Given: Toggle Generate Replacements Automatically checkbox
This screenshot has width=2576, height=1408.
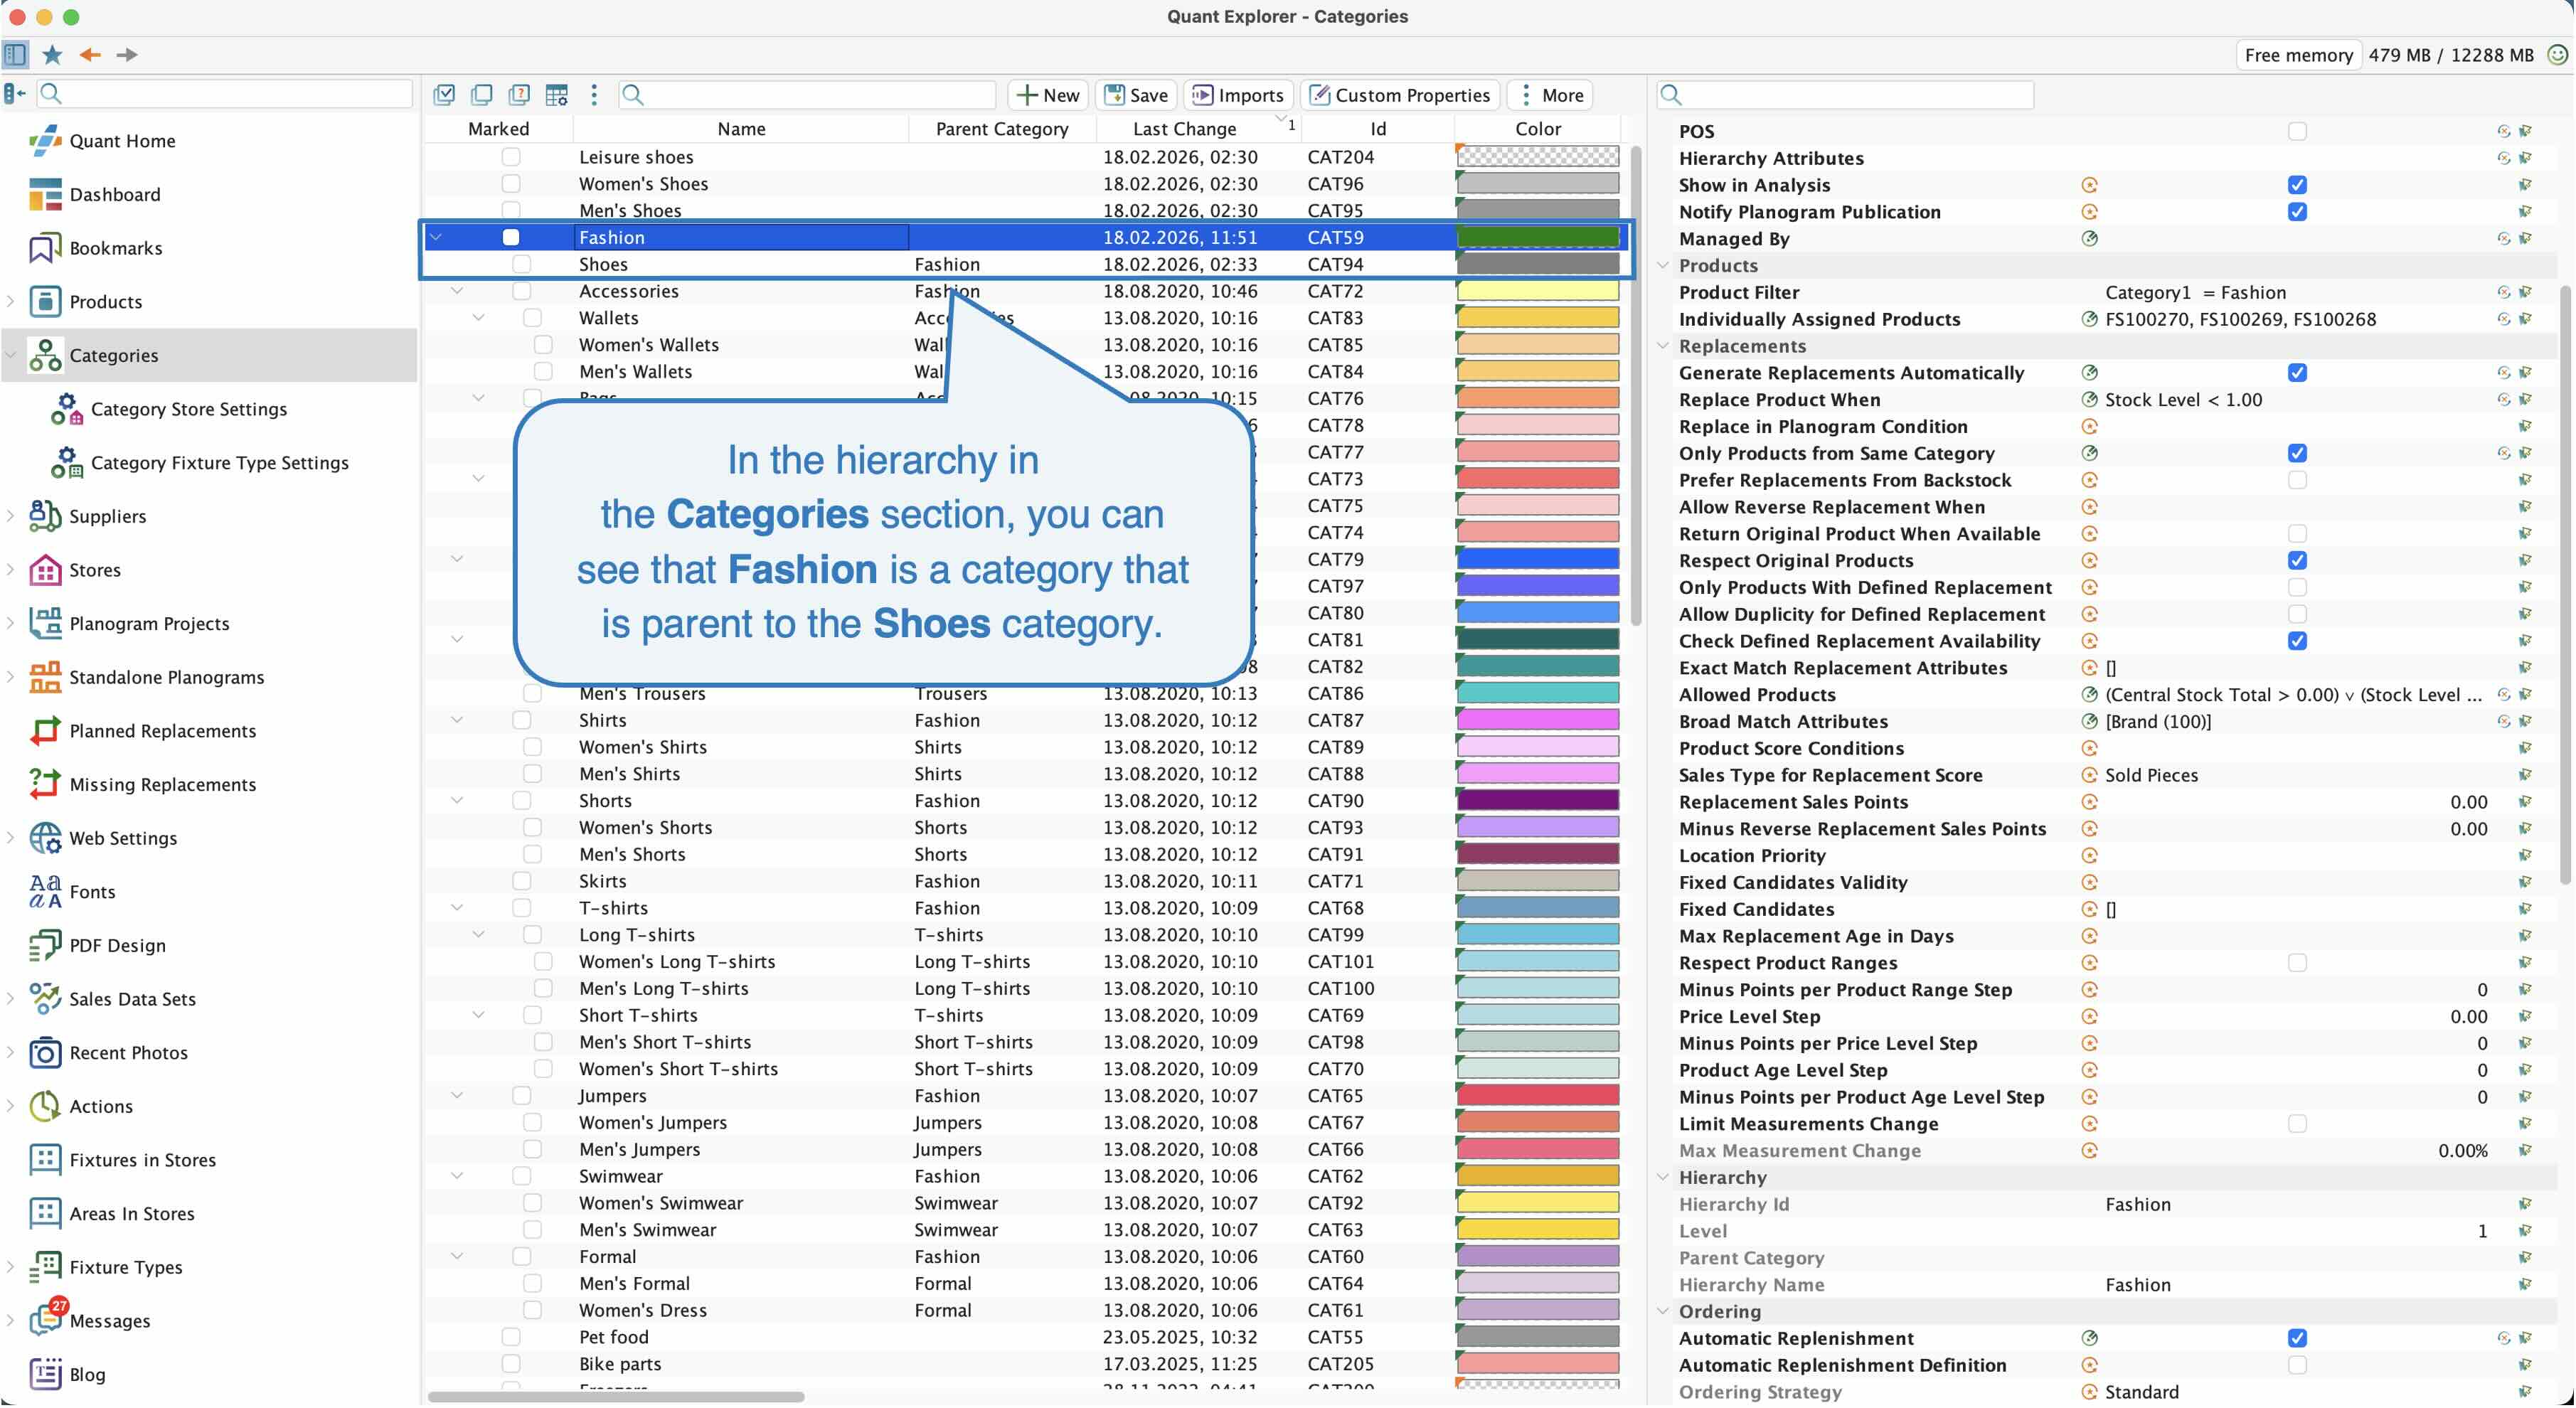Looking at the screenshot, I should [x=2297, y=373].
